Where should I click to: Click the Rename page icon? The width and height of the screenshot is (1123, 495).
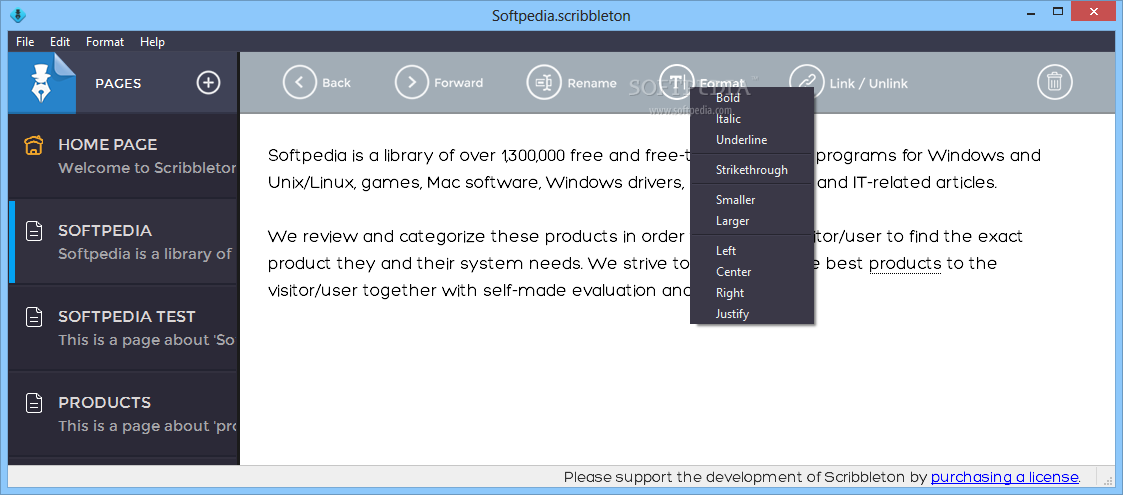point(544,82)
